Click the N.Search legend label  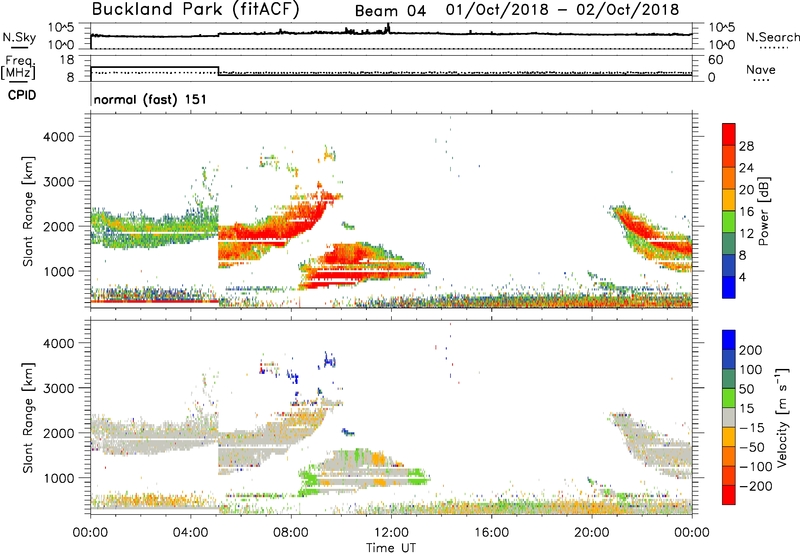pyautogui.click(x=772, y=37)
